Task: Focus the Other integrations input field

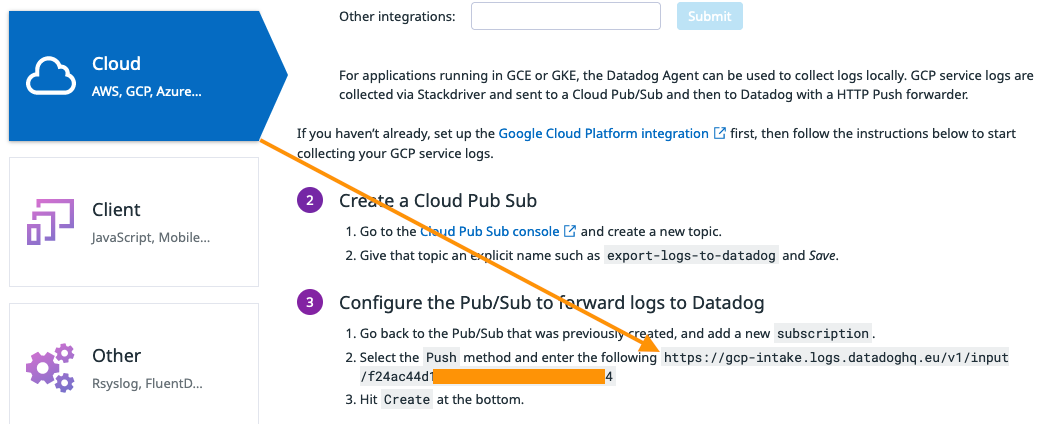Action: coord(565,16)
